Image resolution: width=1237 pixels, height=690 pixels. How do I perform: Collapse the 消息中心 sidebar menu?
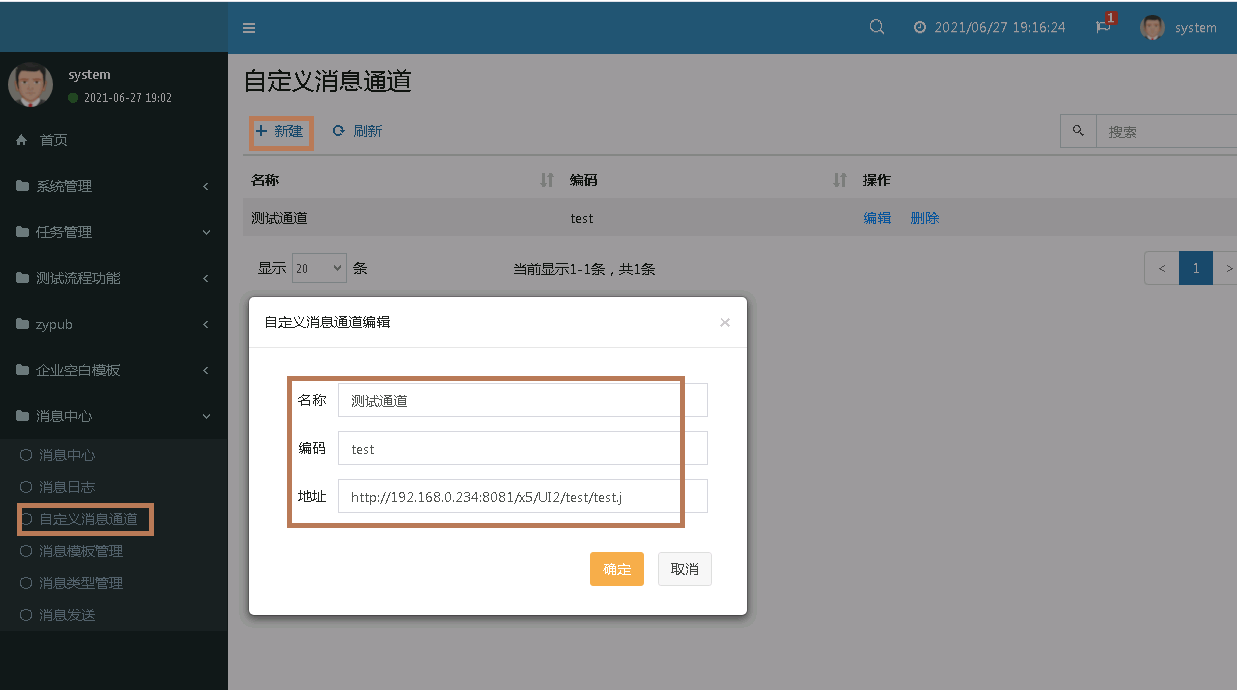[113, 416]
